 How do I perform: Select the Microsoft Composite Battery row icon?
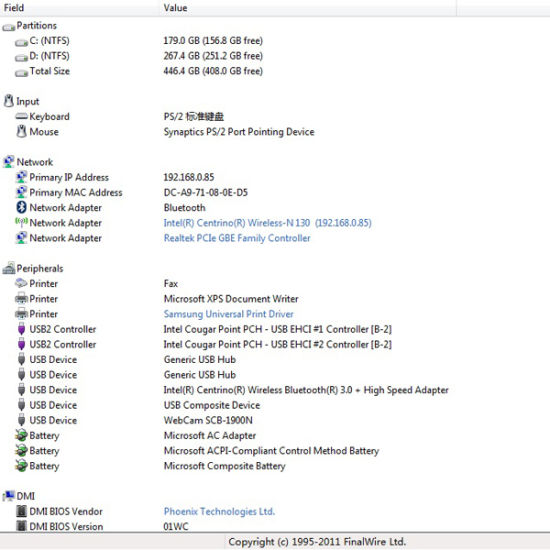pyautogui.click(x=21, y=465)
